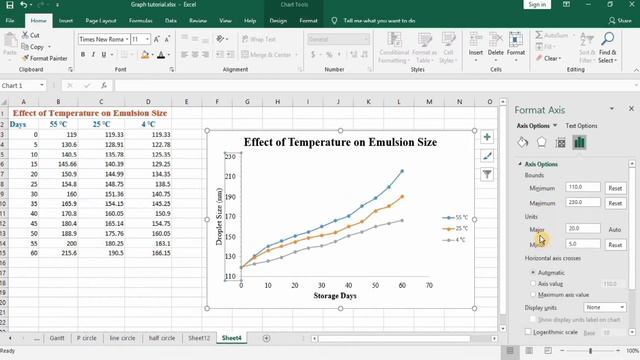This screenshot has width=640, height=360.
Task: Add a new sheet with plus icon
Action: (267, 338)
